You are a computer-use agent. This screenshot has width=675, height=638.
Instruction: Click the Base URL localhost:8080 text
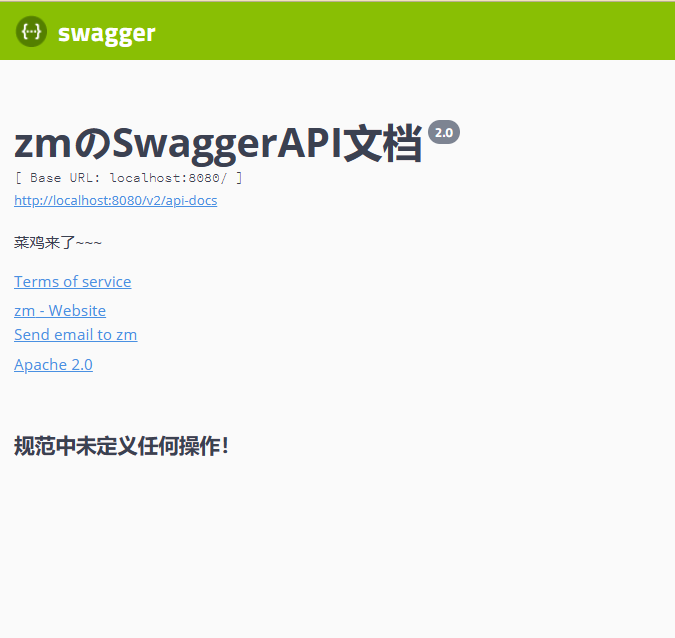128,178
